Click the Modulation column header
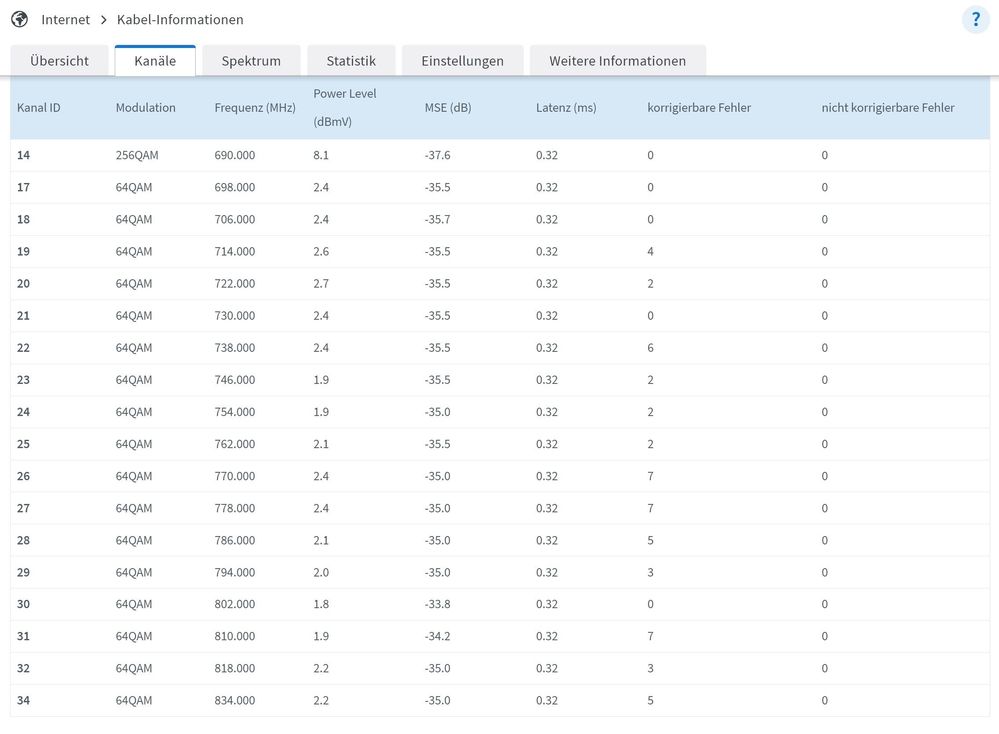 tap(145, 108)
